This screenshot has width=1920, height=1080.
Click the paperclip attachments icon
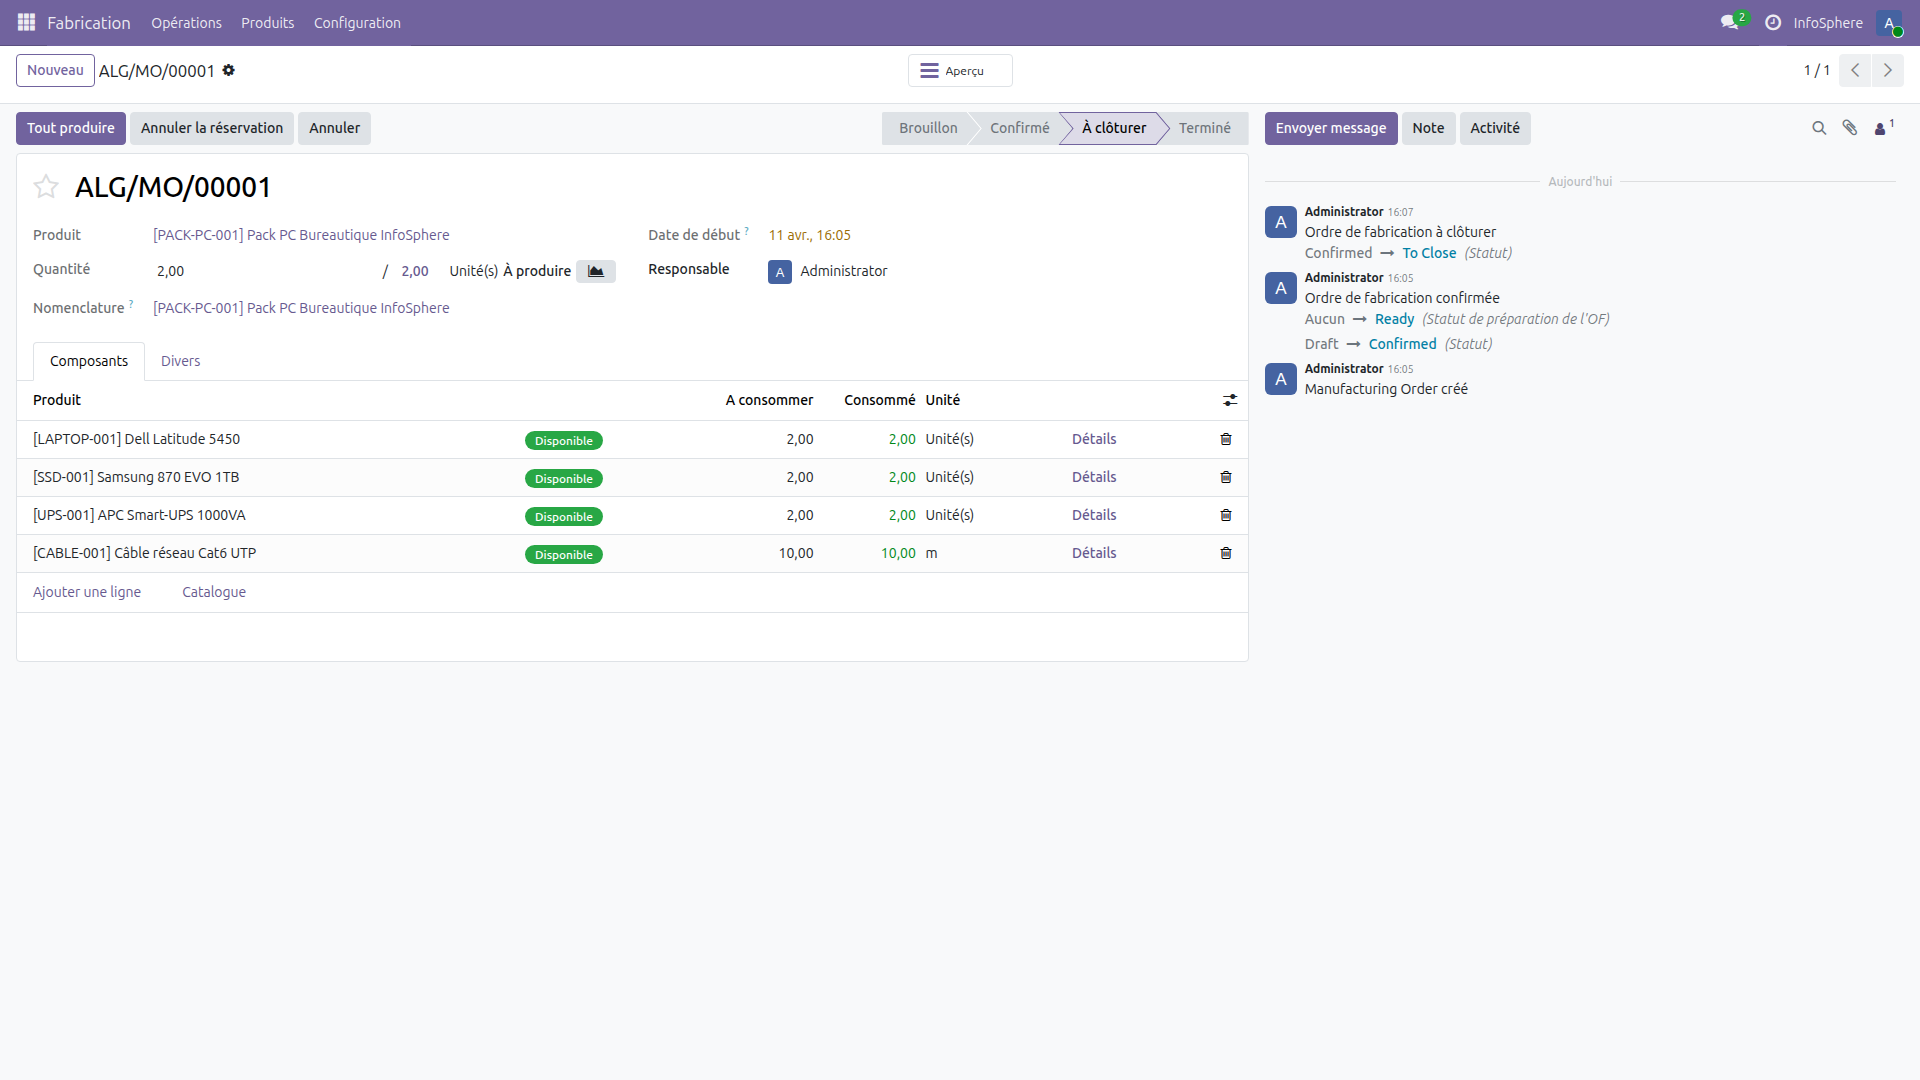click(1850, 128)
